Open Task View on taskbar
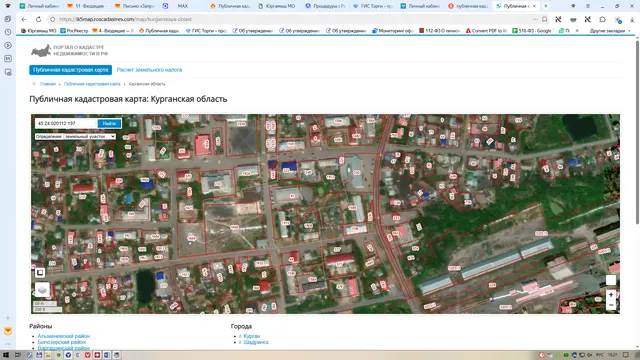The width and height of the screenshot is (640, 360). pyautogui.click(x=18, y=355)
